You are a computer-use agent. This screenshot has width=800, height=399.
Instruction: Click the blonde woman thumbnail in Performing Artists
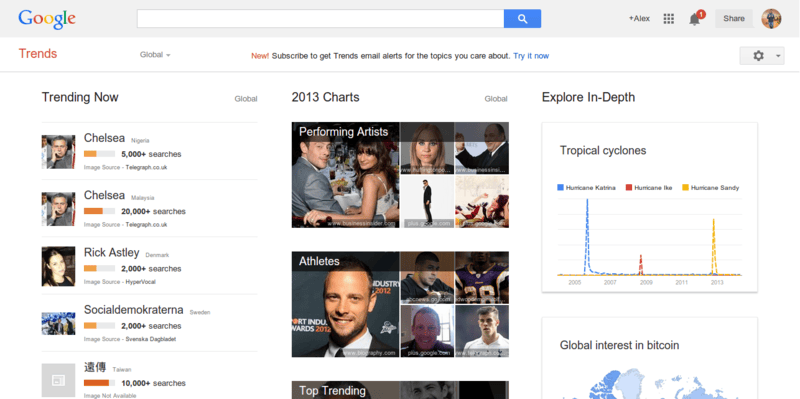point(427,148)
